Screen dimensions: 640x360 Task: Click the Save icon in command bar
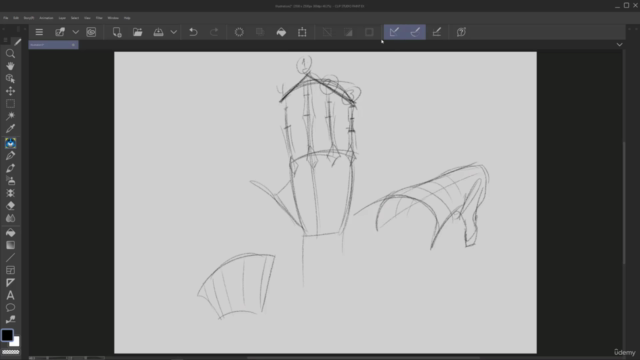(x=158, y=32)
